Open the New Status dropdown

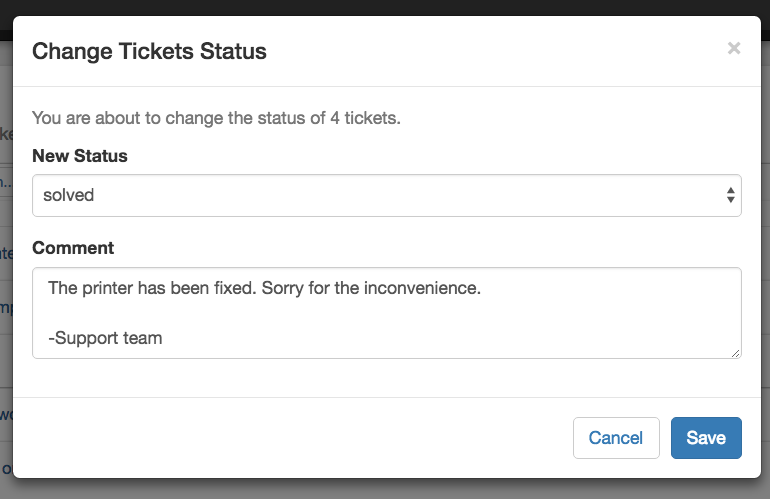coord(386,195)
